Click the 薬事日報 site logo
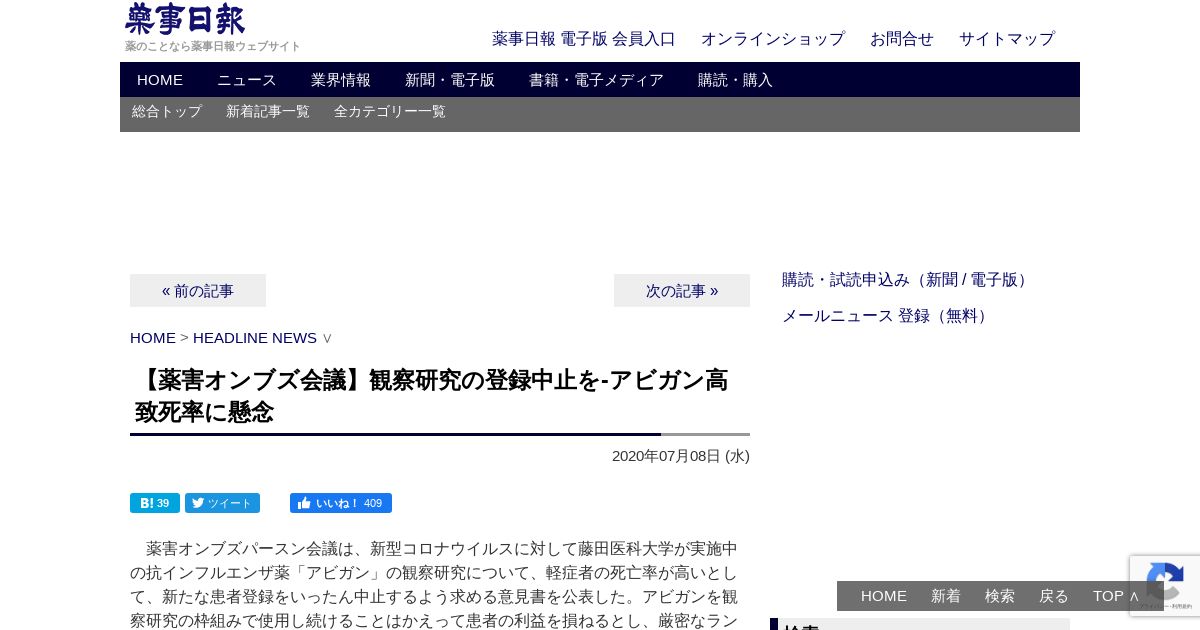The image size is (1200, 630). (185, 19)
